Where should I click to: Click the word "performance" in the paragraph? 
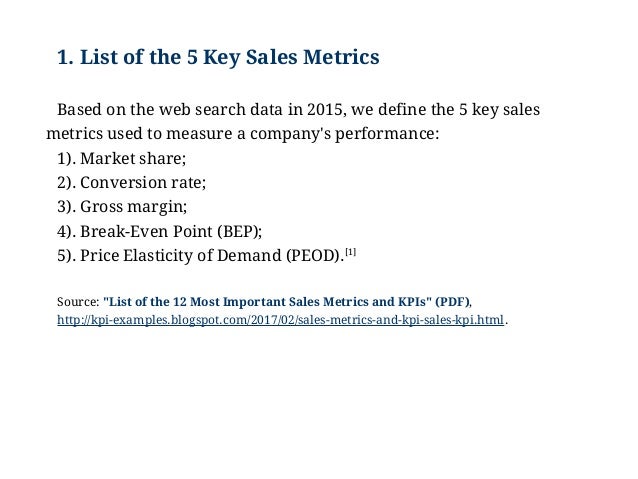point(385,134)
